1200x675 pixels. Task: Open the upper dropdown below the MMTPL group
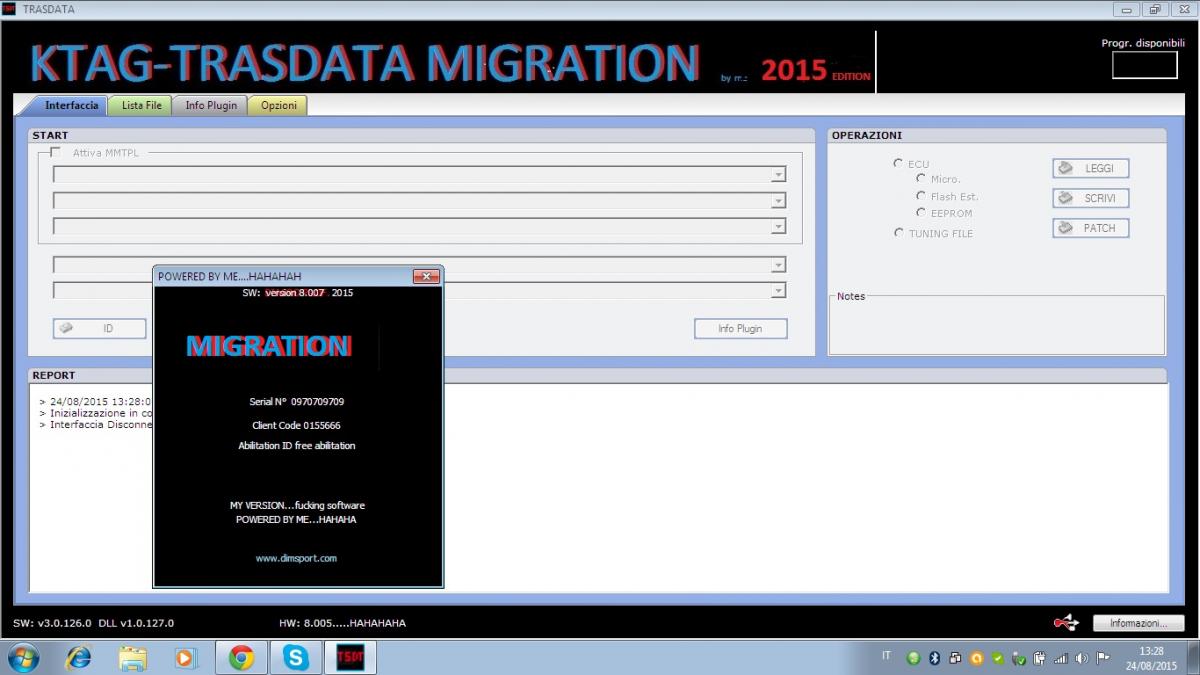click(778, 266)
